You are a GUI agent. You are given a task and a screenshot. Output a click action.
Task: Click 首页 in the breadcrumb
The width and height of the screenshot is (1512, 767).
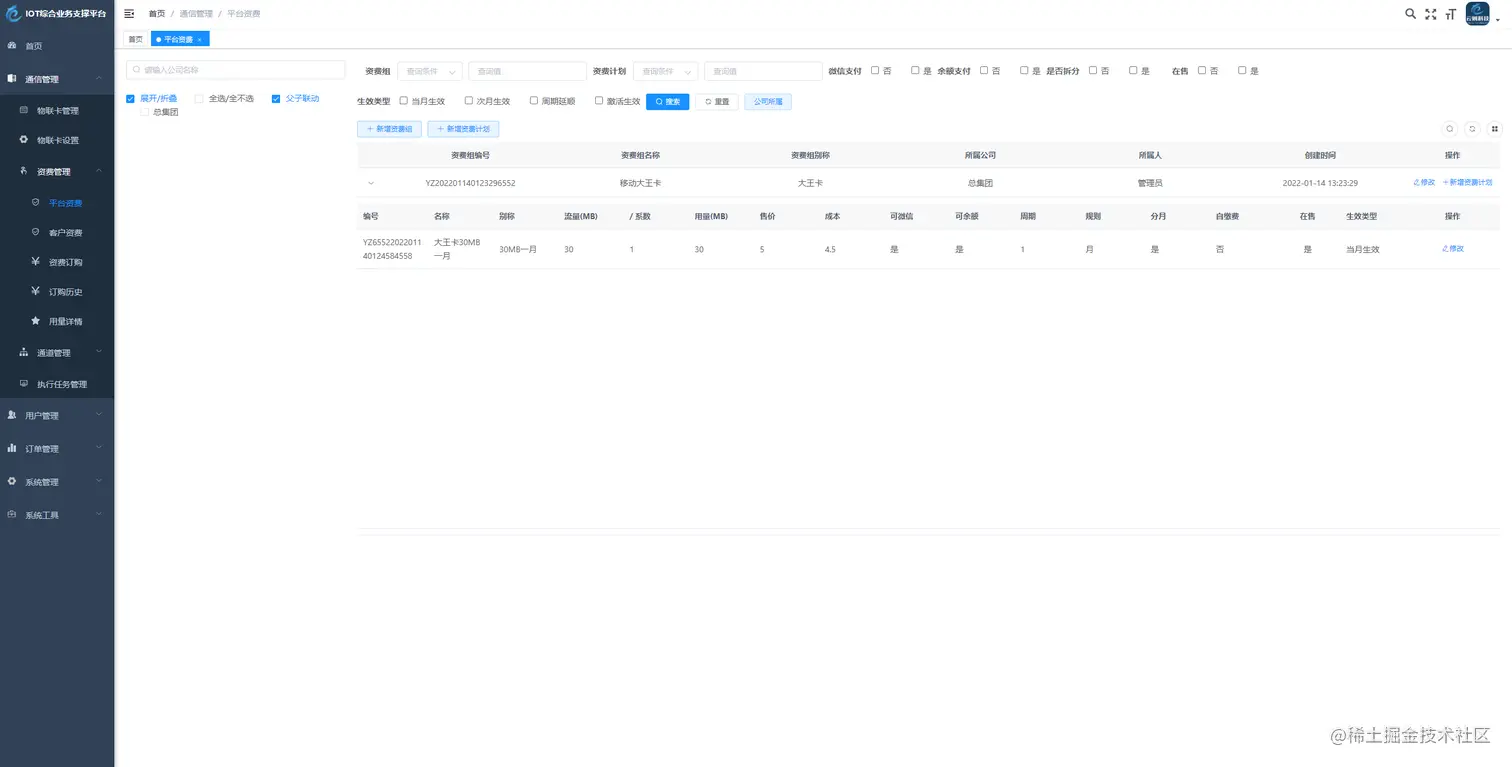157,13
